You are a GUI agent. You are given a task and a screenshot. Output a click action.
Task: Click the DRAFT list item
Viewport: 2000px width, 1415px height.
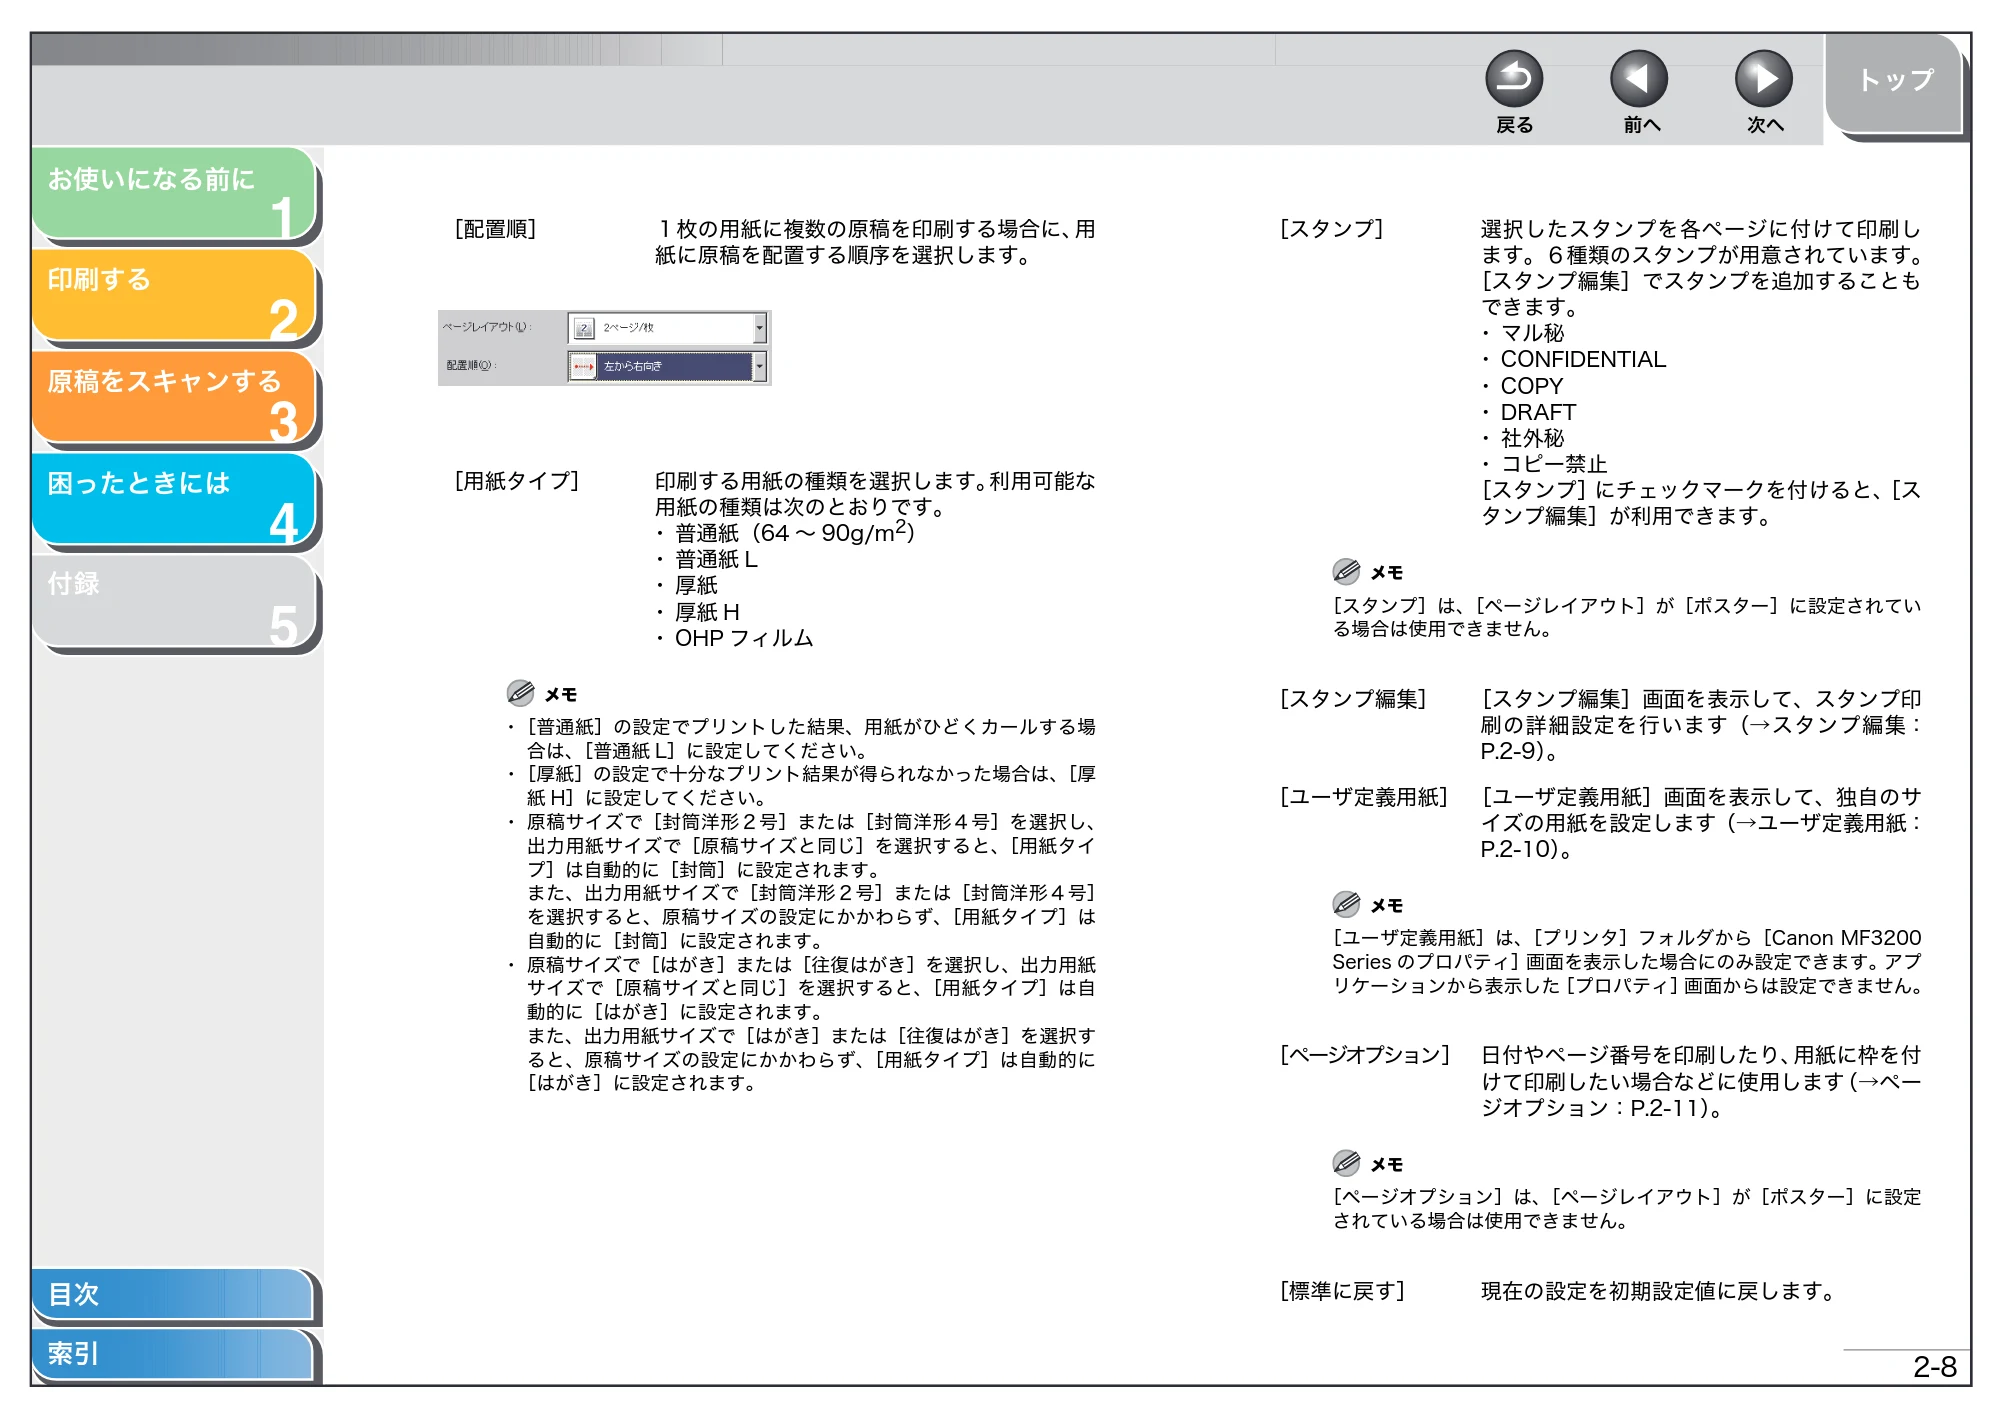click(1538, 412)
